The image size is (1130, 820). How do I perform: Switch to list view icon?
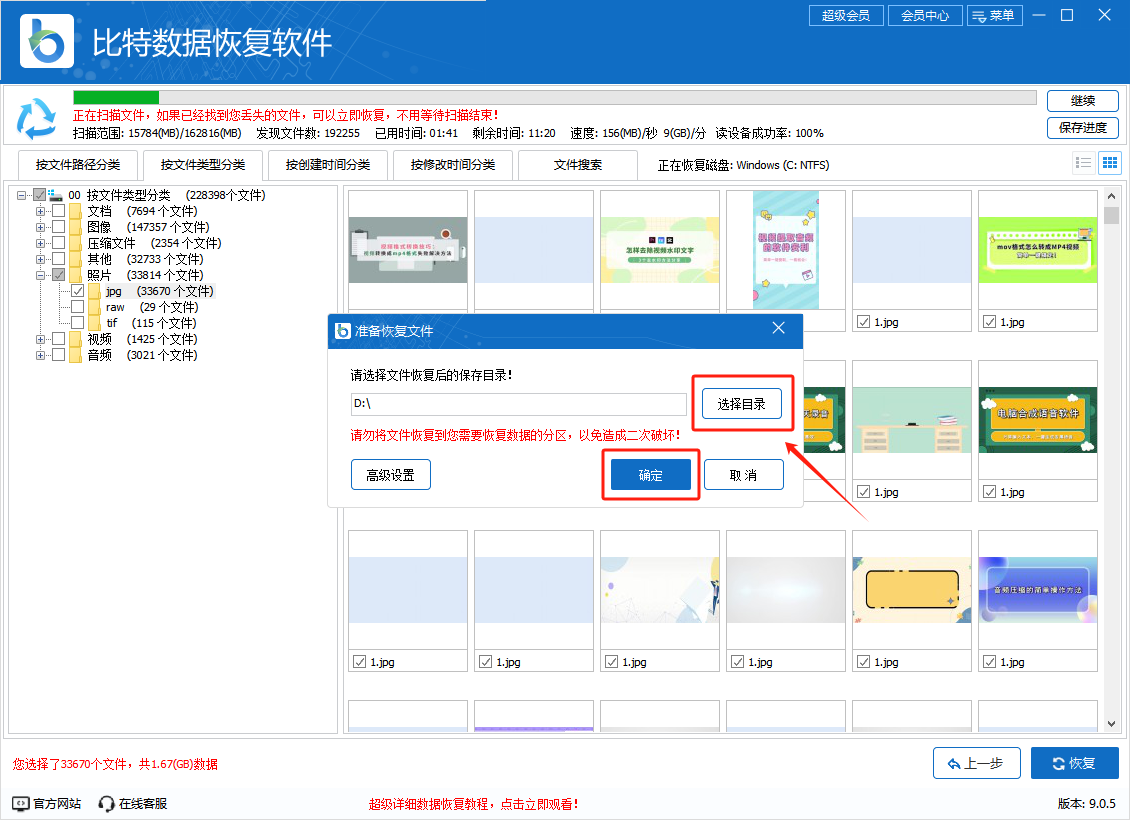[x=1083, y=162]
